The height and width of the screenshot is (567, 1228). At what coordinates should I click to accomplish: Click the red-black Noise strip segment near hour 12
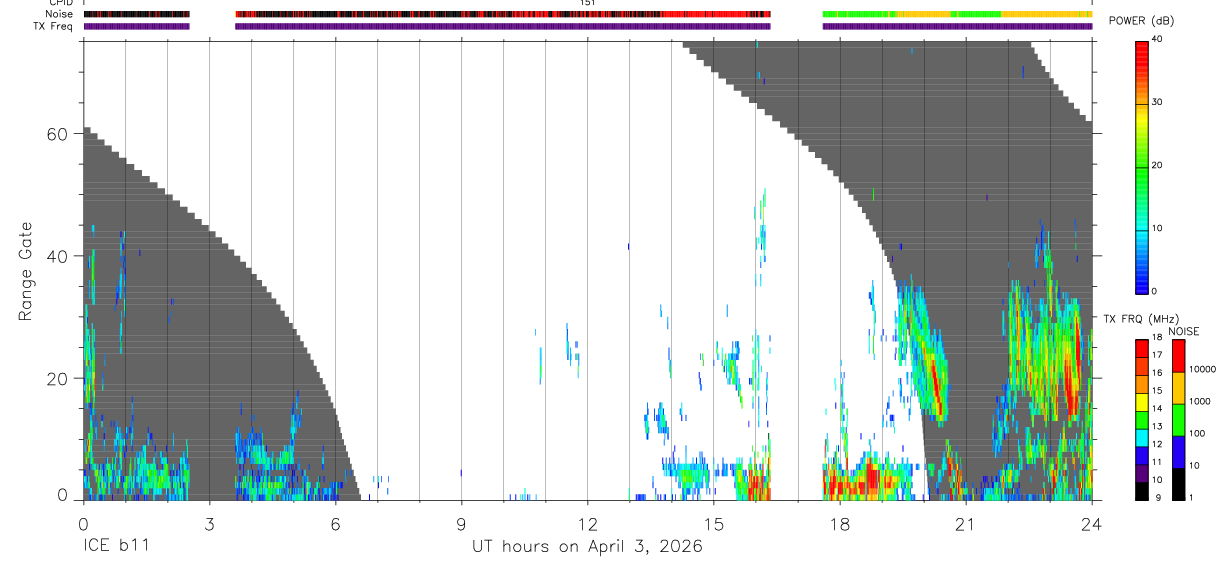(x=503, y=14)
